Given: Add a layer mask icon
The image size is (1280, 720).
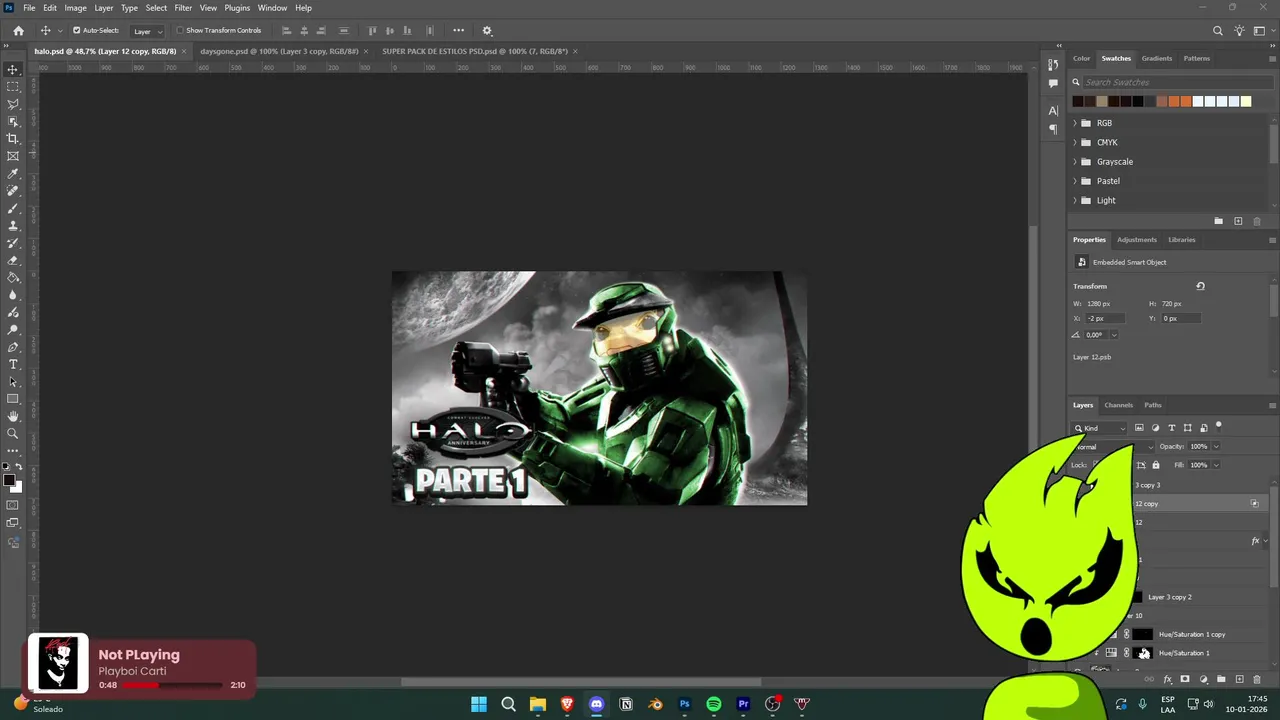Looking at the screenshot, I should 1185,679.
